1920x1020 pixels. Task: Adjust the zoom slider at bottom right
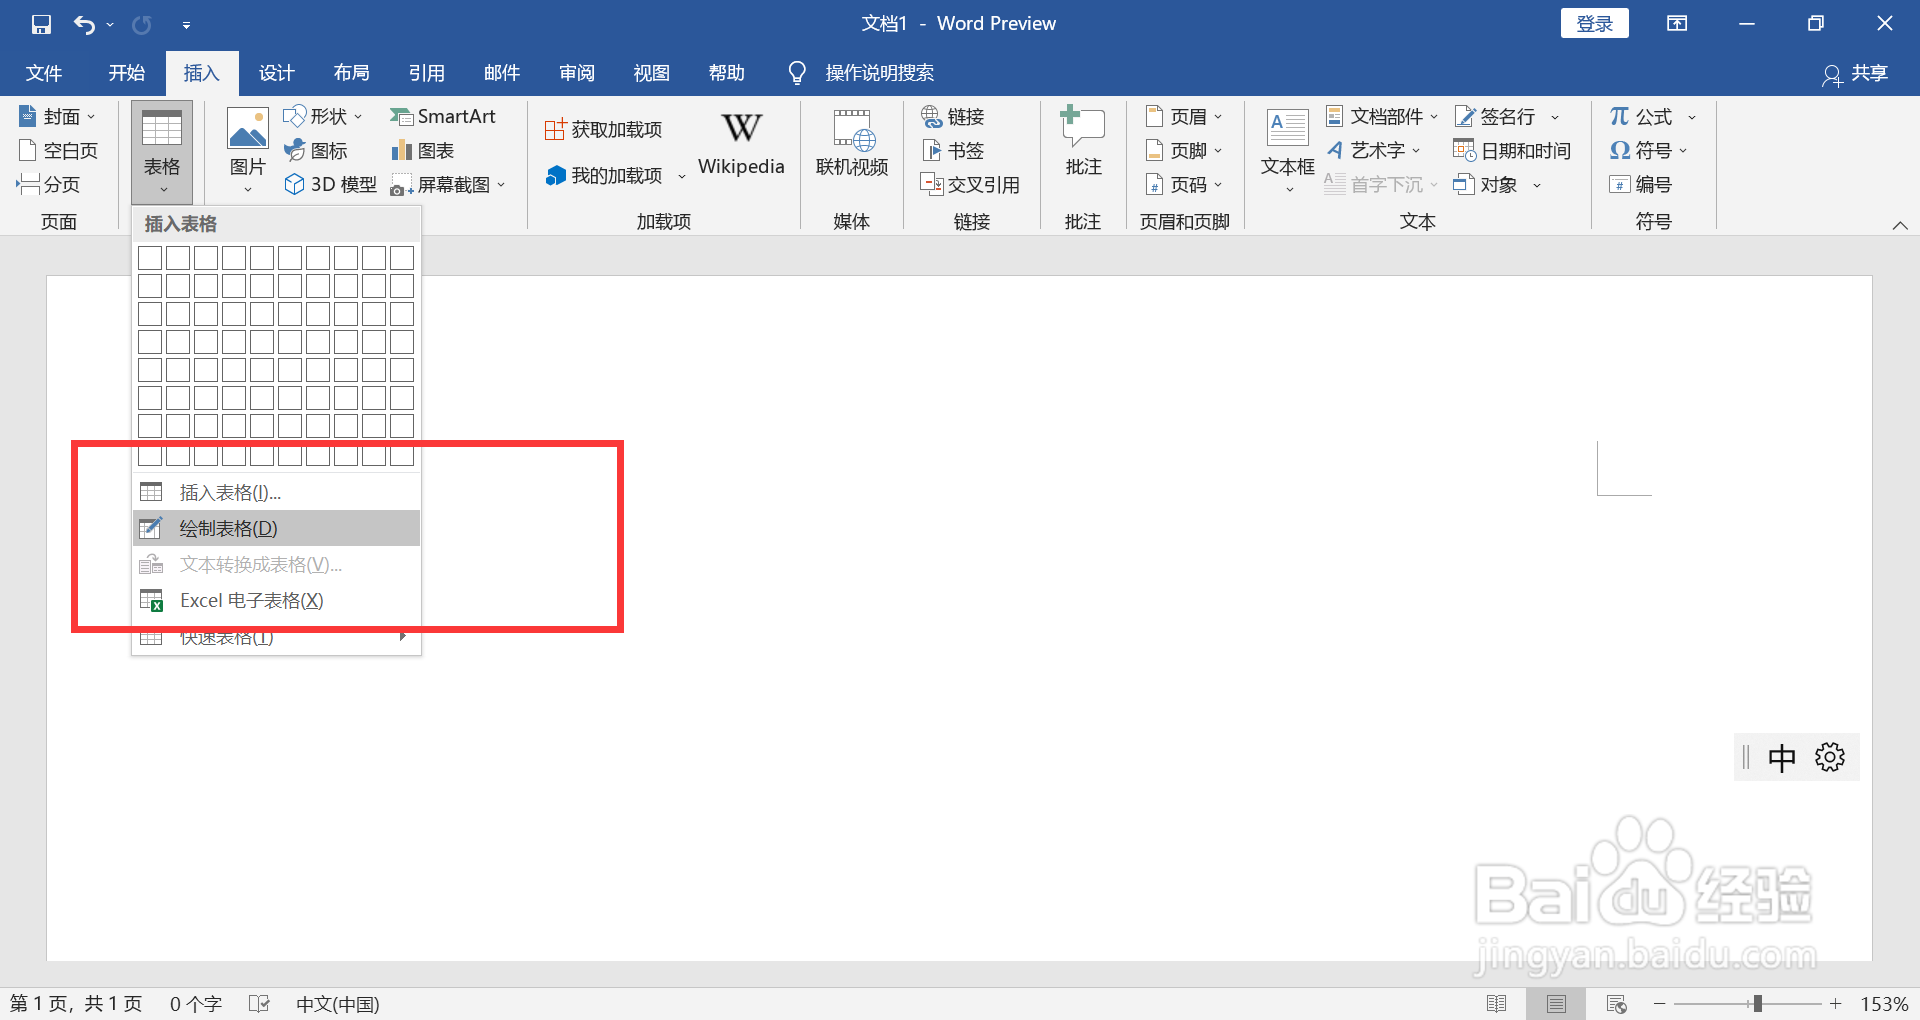point(1758,1003)
